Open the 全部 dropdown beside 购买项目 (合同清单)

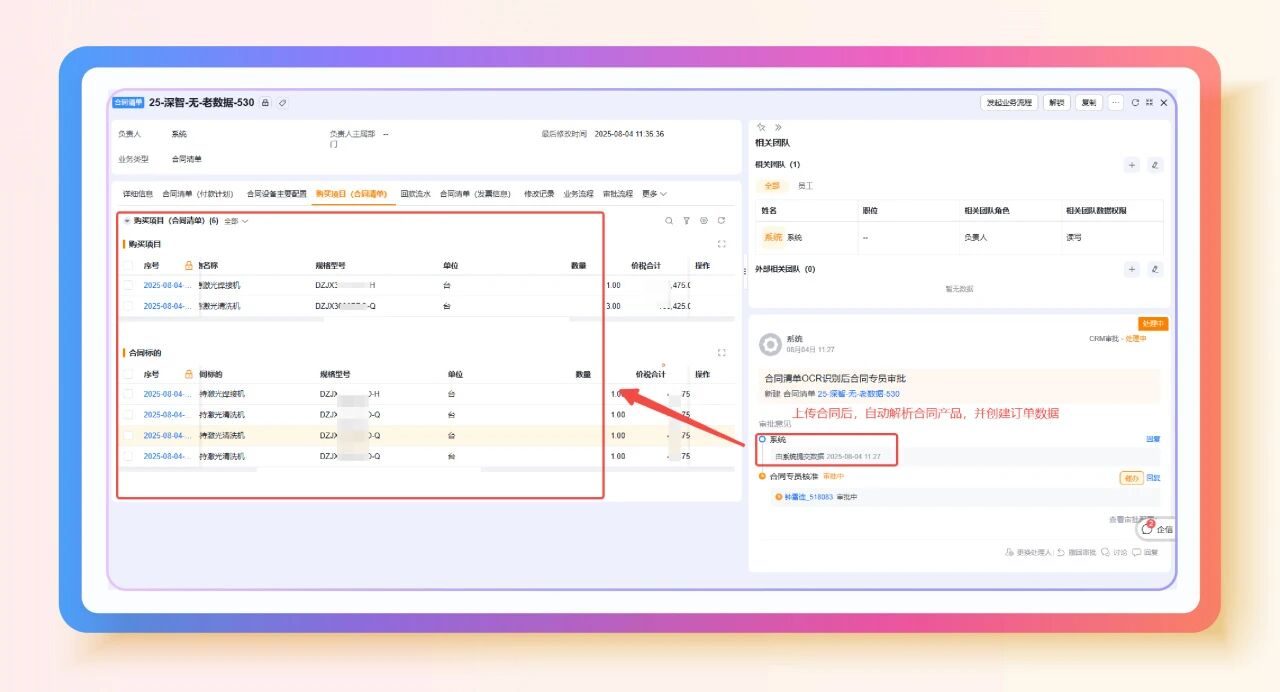236,221
